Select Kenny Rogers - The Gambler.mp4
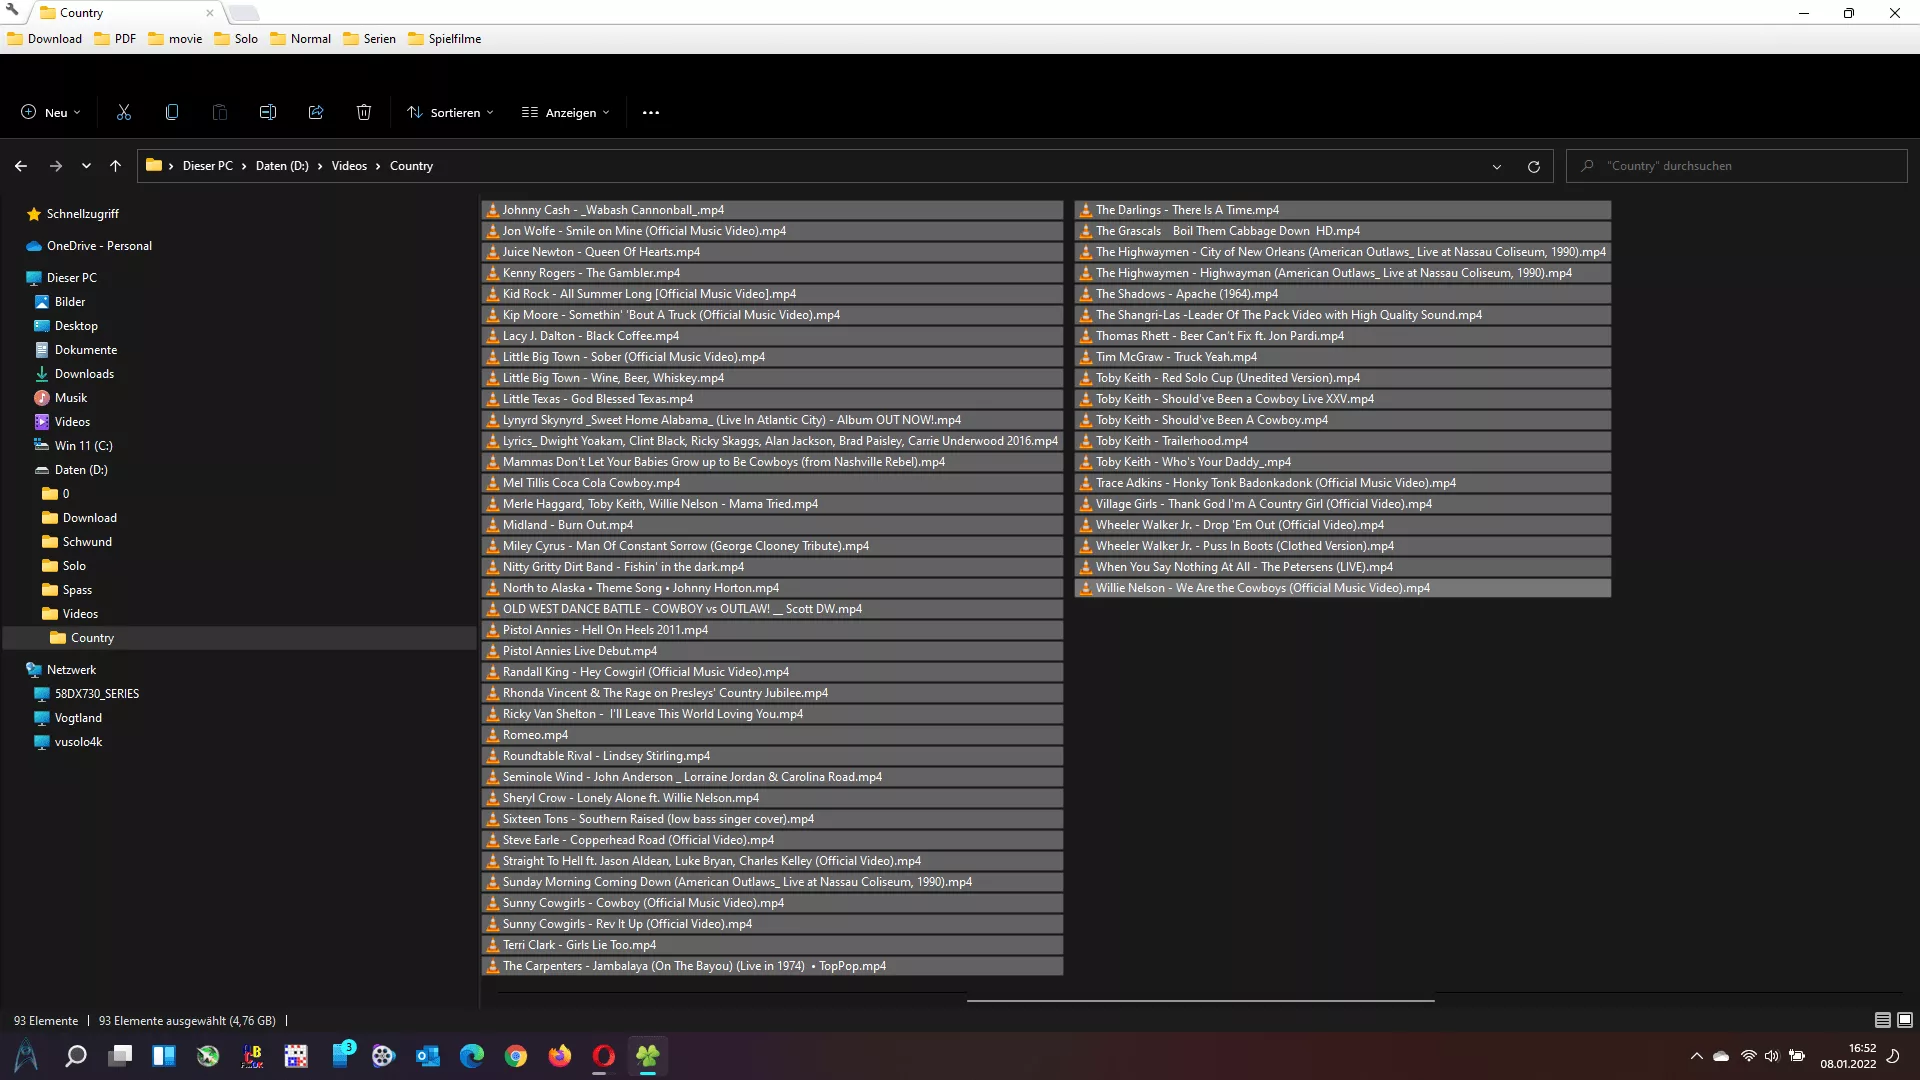1920x1080 pixels. click(772, 273)
